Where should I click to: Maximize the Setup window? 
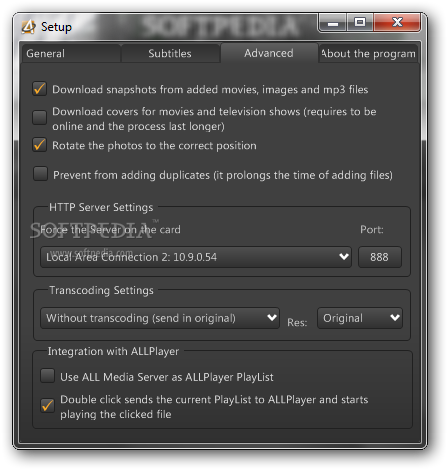(360, 23)
